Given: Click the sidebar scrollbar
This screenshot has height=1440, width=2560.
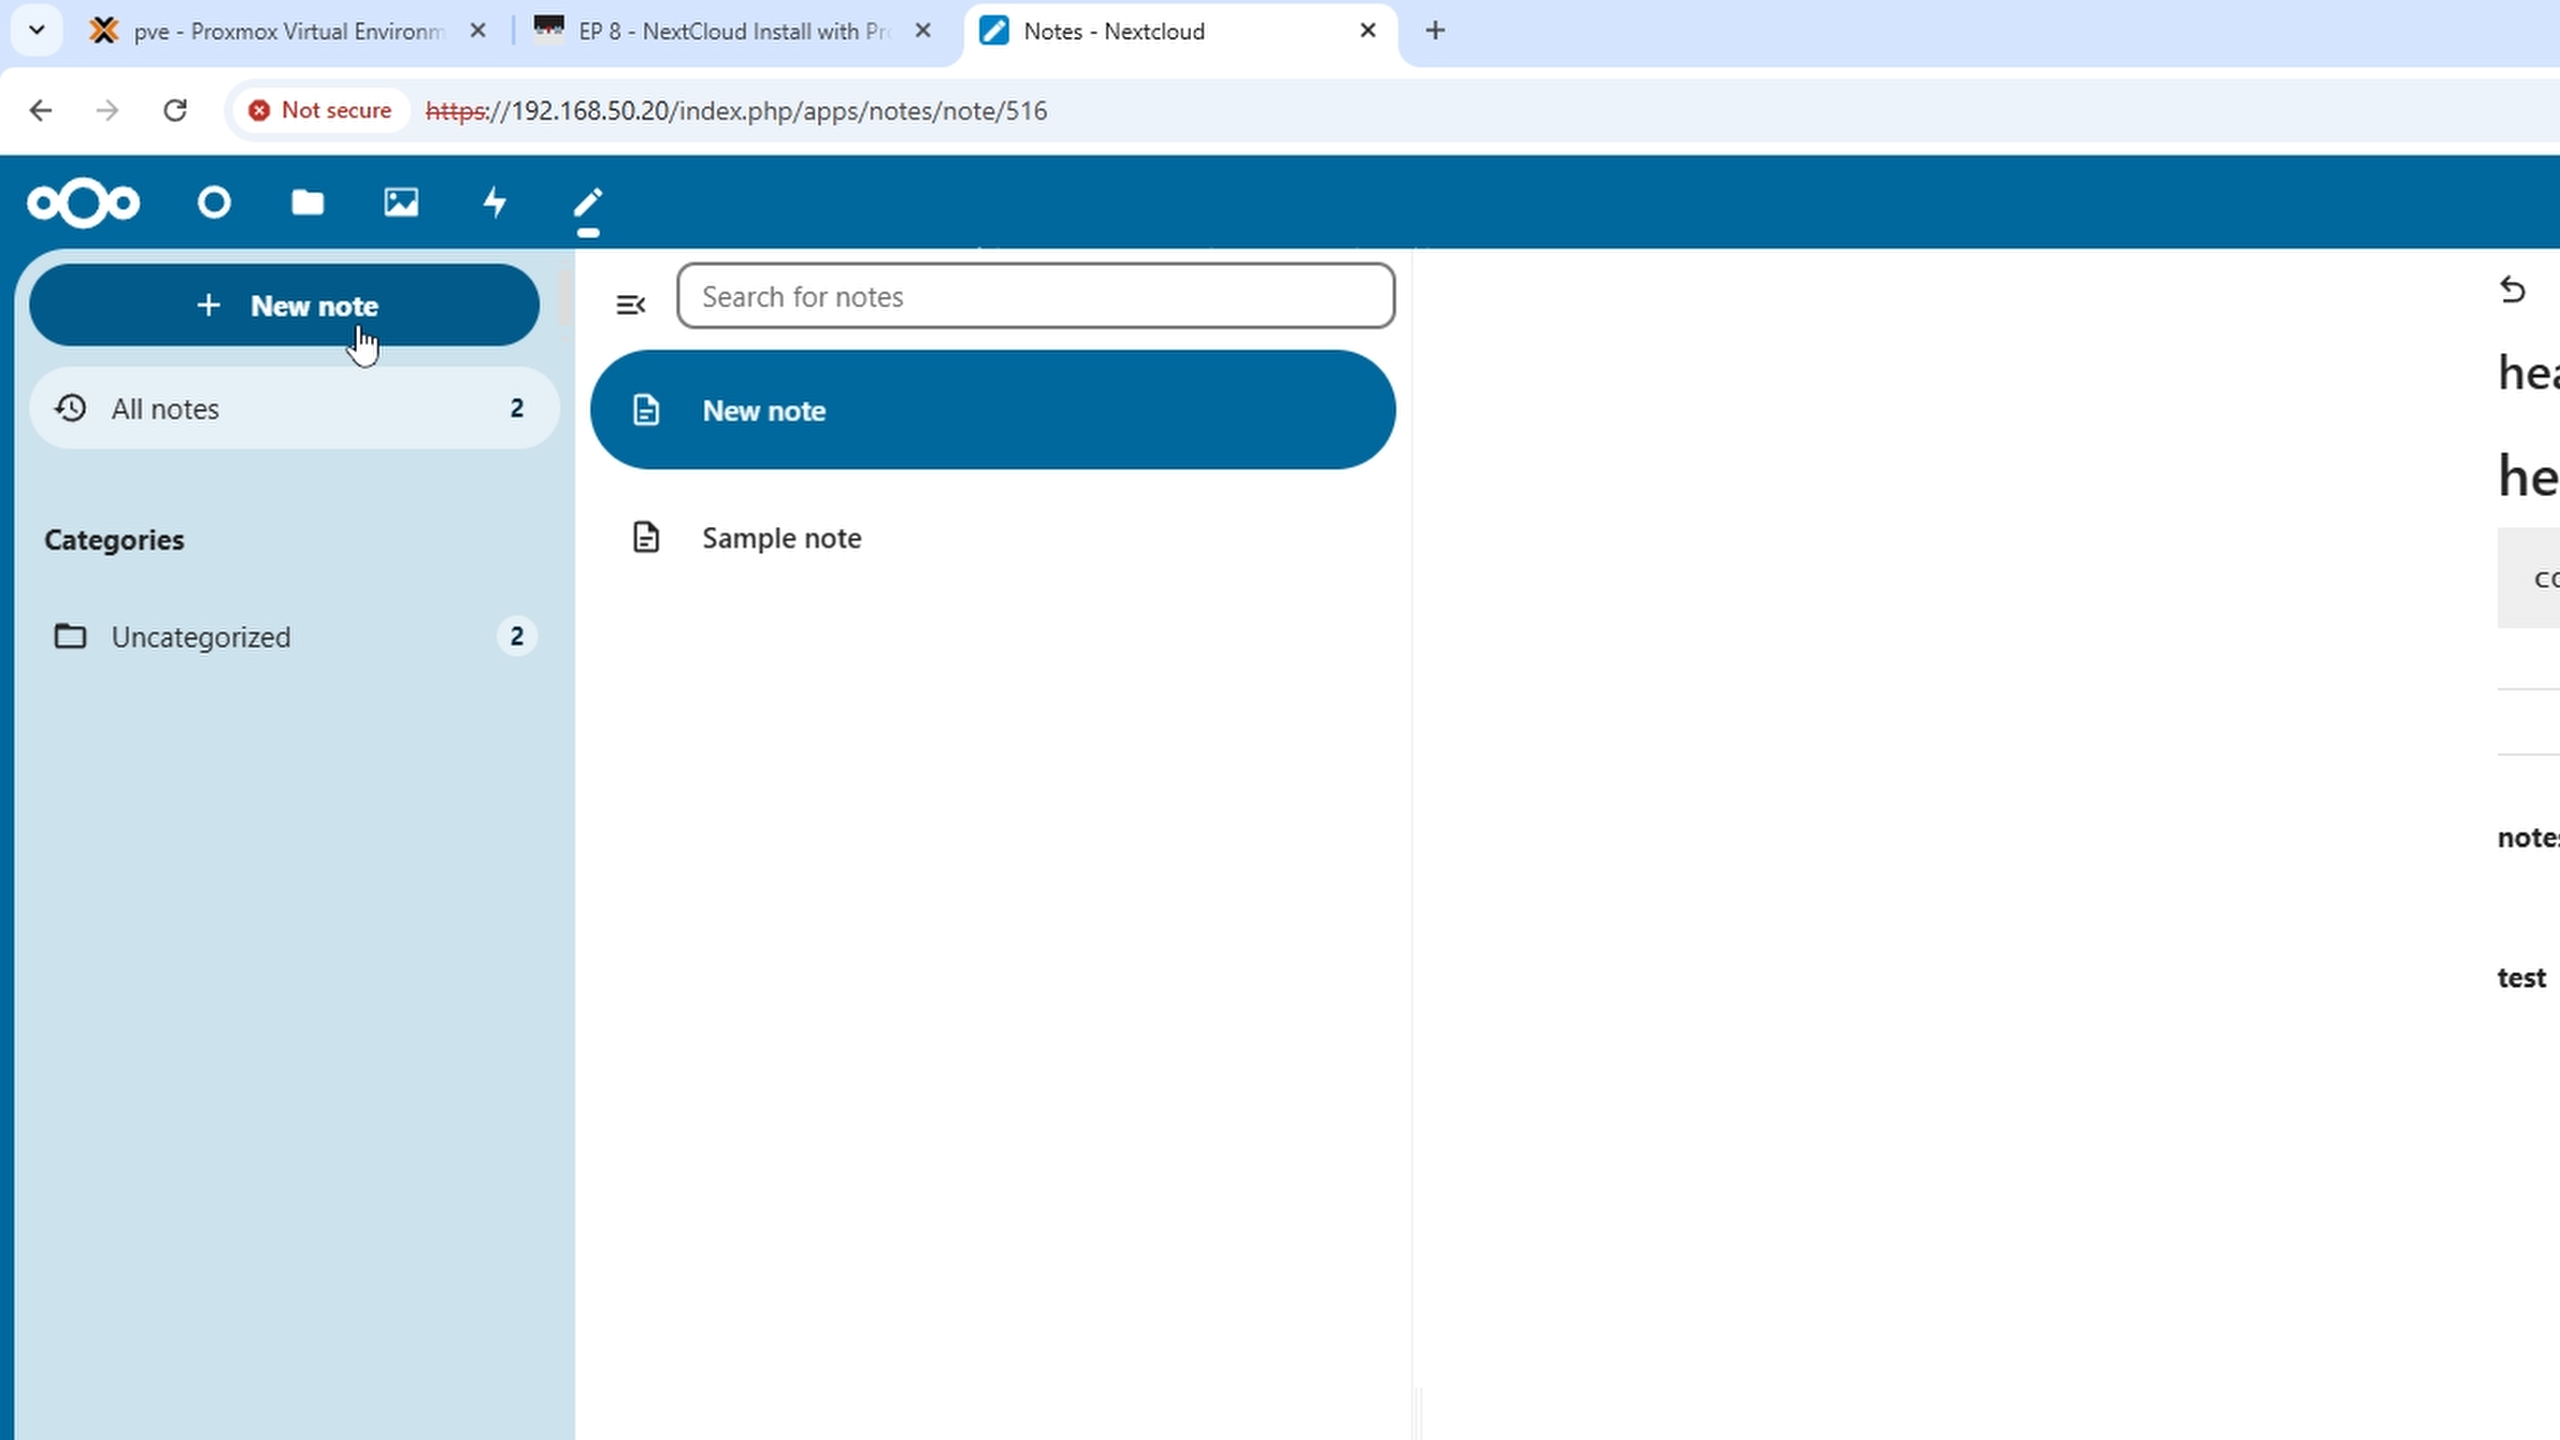Looking at the screenshot, I should pos(565,297).
